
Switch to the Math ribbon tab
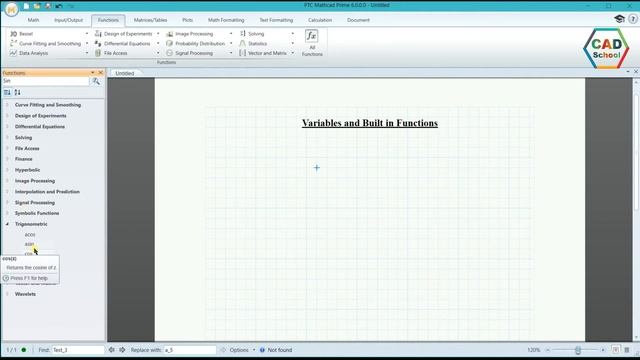pyautogui.click(x=33, y=20)
